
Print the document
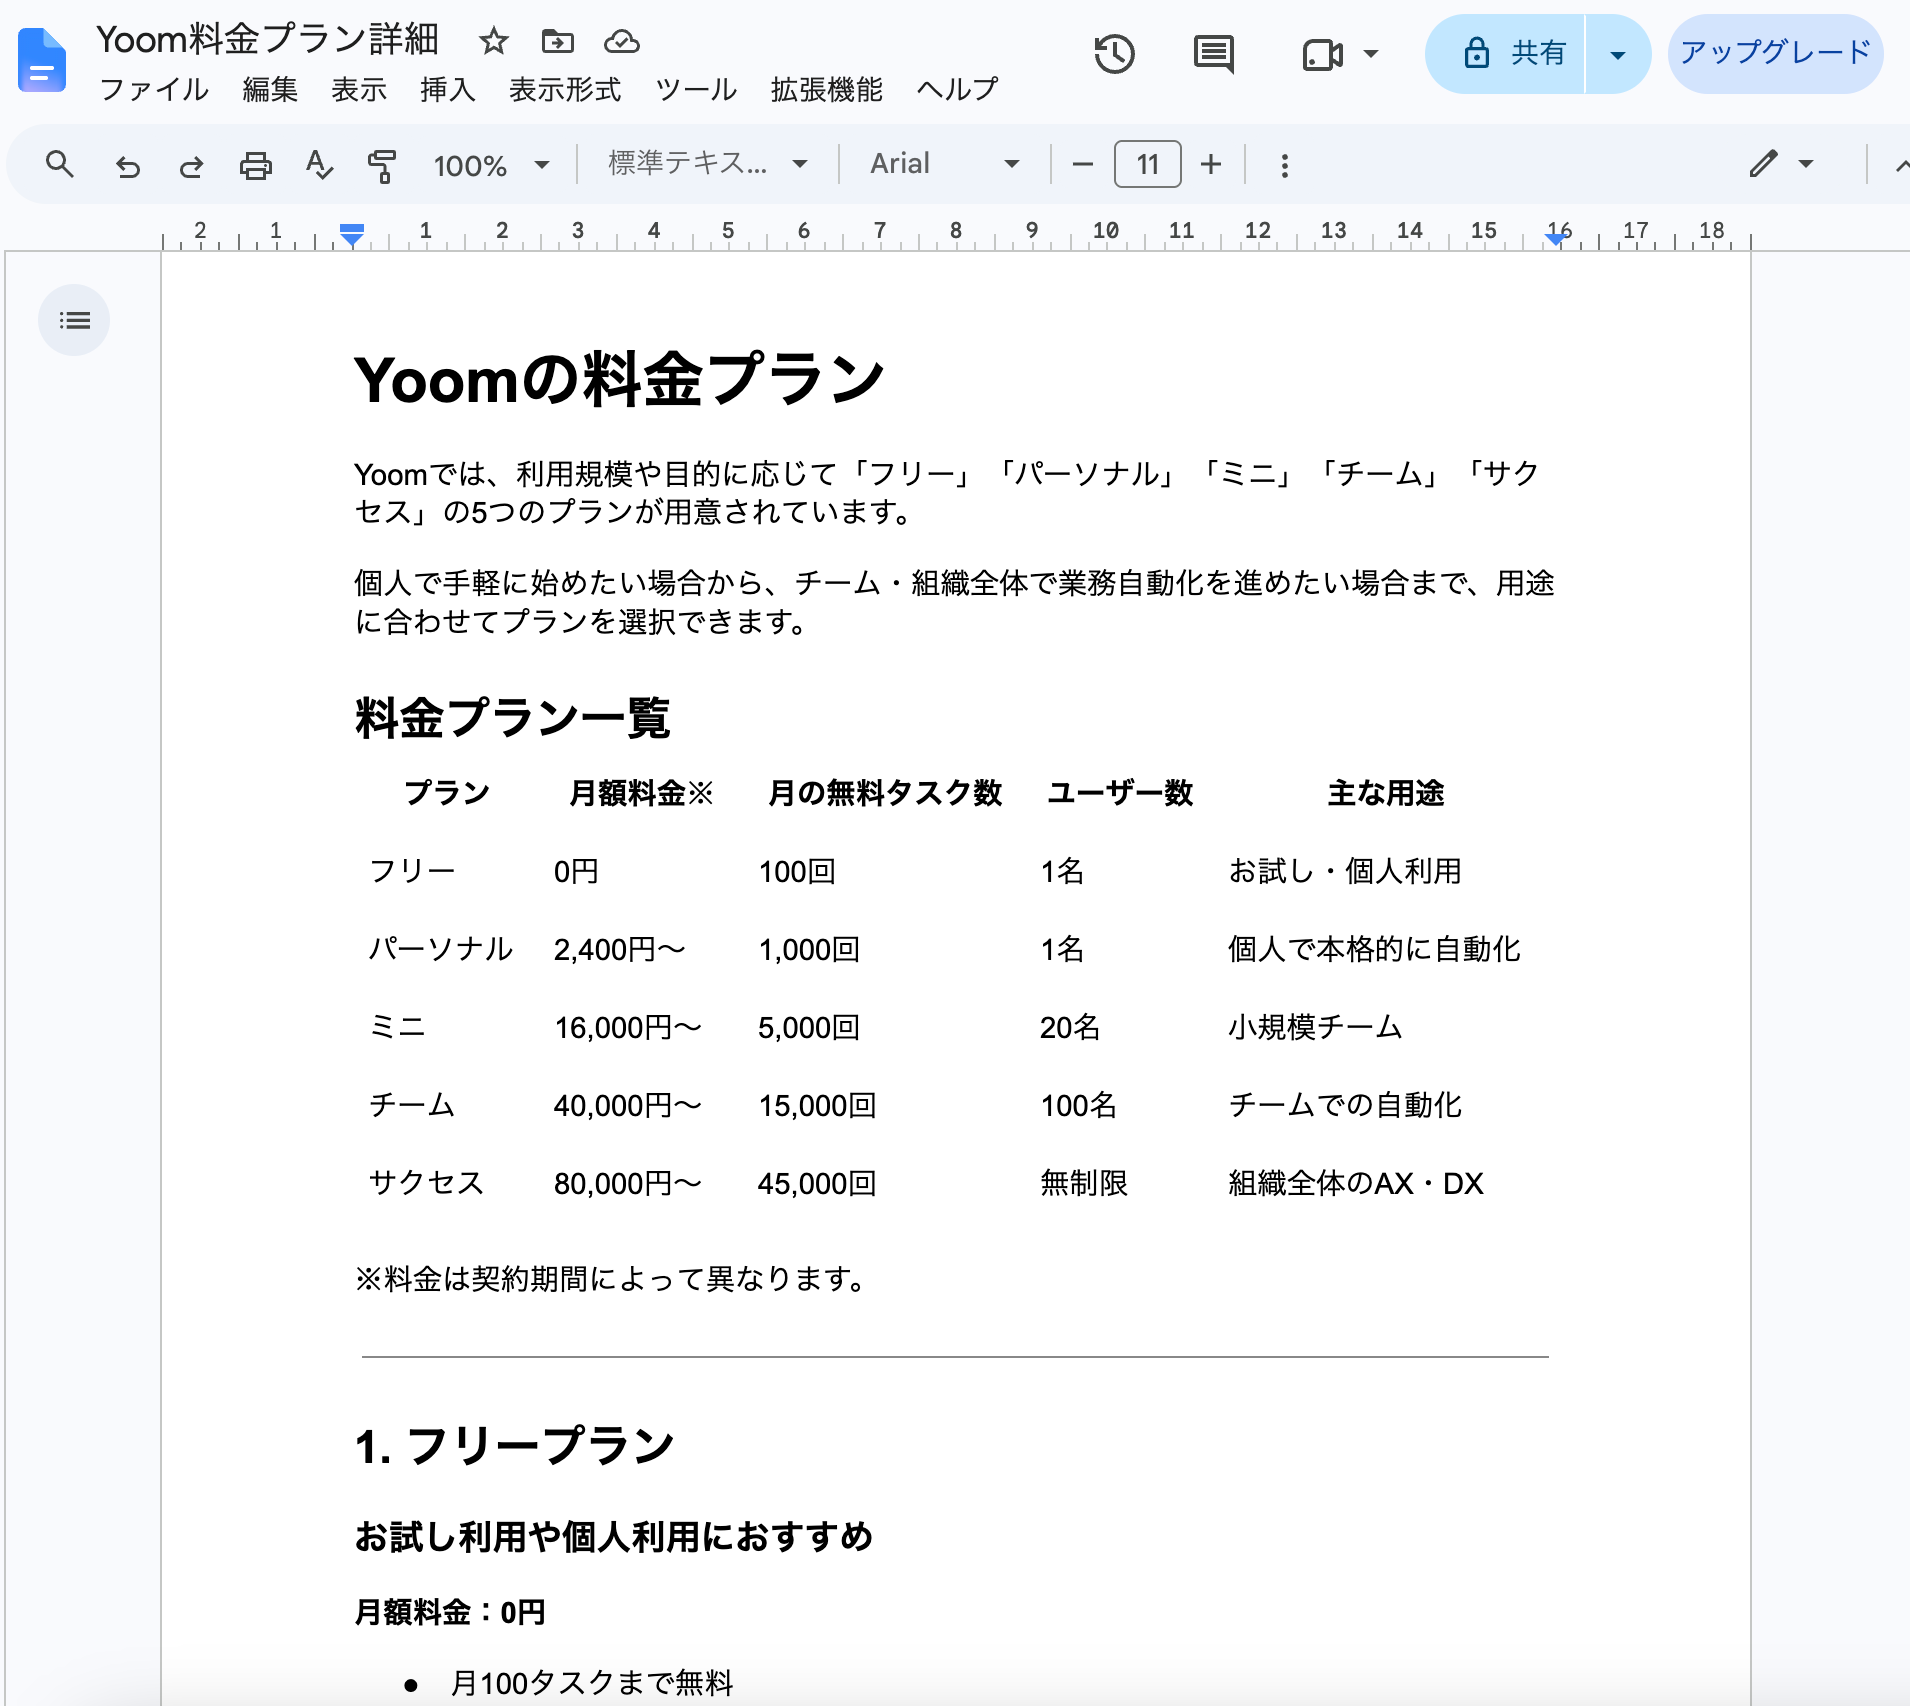pyautogui.click(x=256, y=165)
